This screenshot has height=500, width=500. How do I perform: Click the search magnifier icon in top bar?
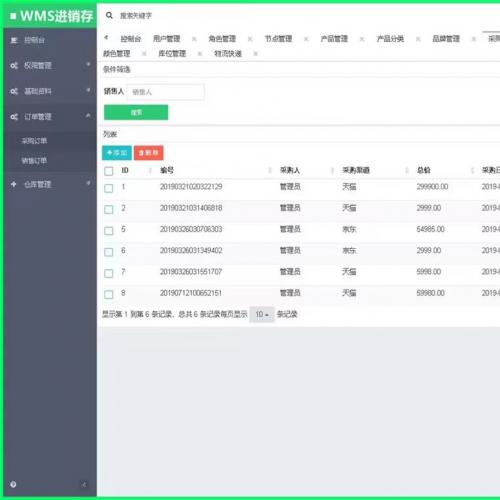[109, 15]
